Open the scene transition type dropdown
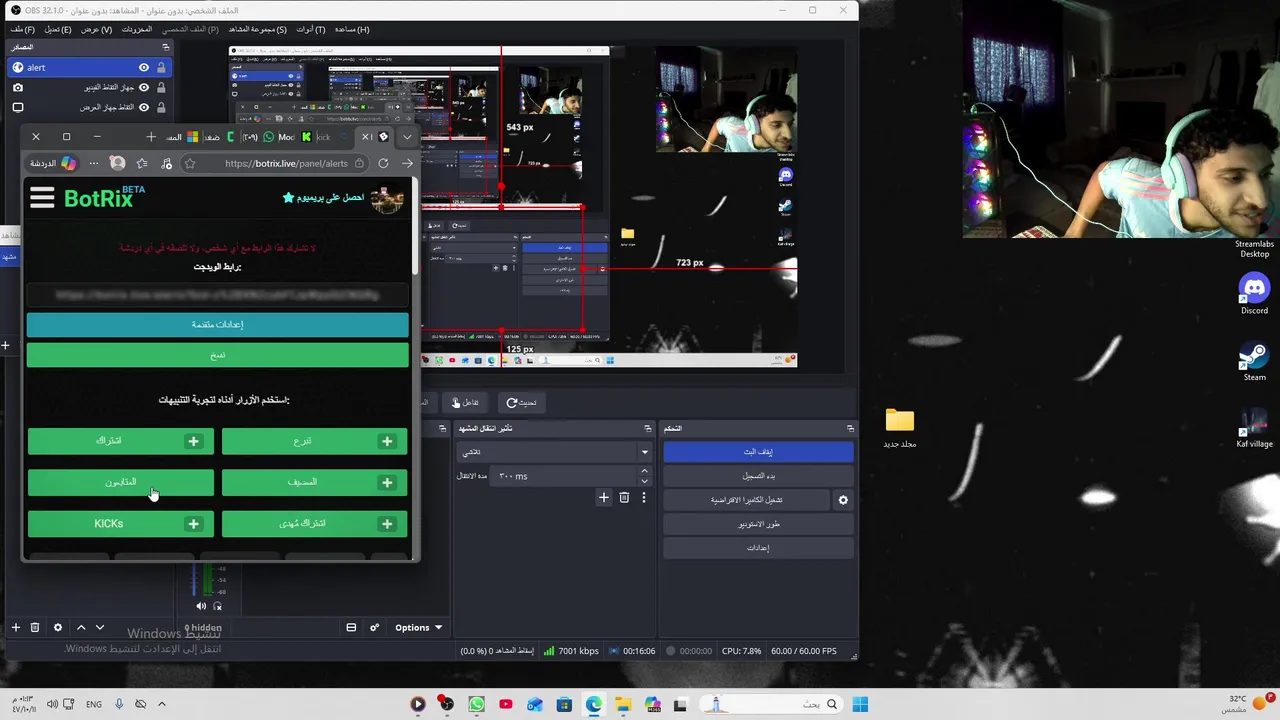Viewport: 1280px width, 720px height. click(555, 452)
